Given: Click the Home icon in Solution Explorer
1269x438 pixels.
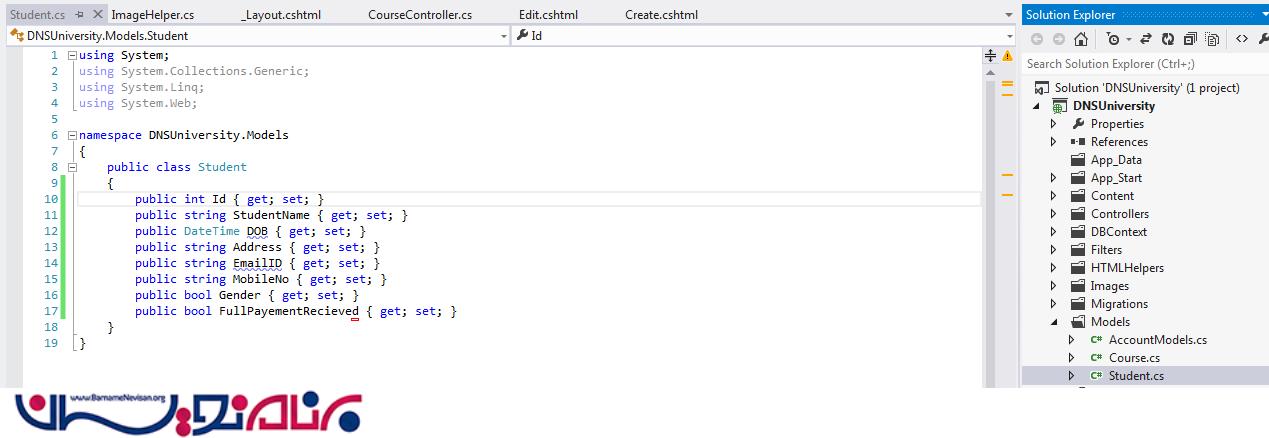Looking at the screenshot, I should point(1081,39).
